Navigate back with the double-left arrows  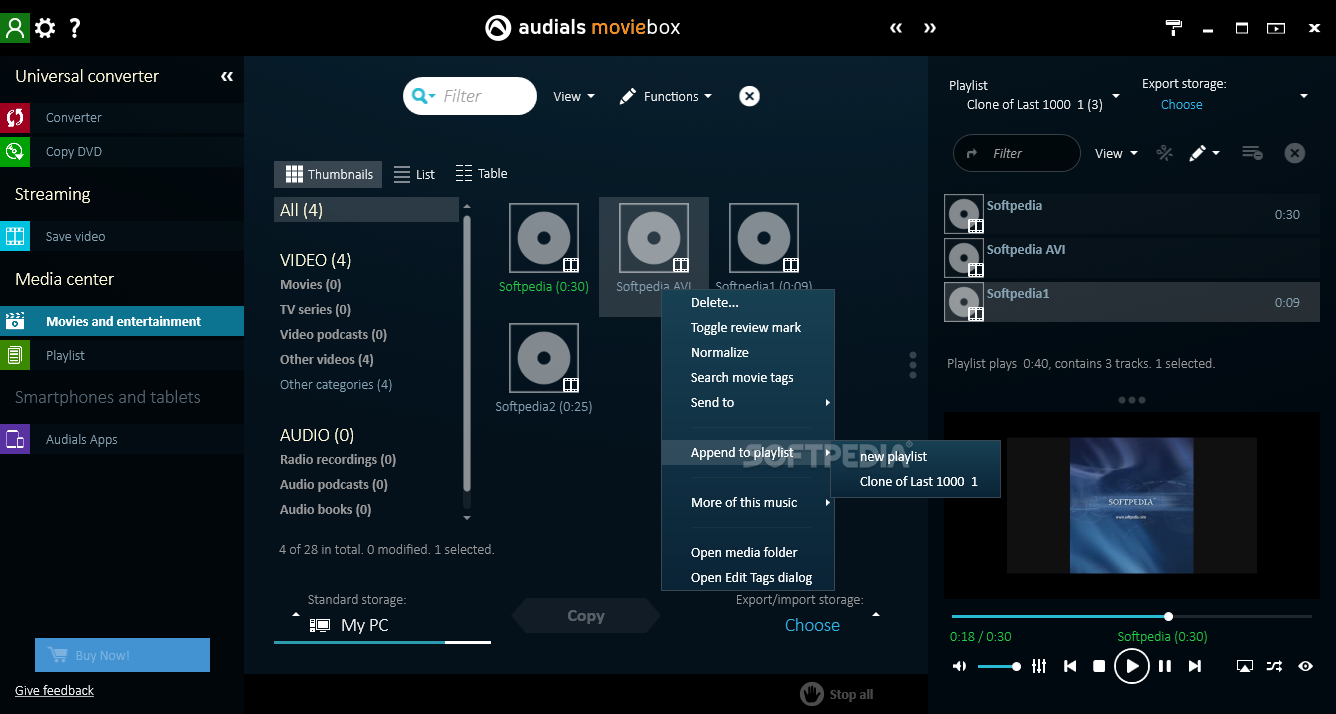(897, 28)
